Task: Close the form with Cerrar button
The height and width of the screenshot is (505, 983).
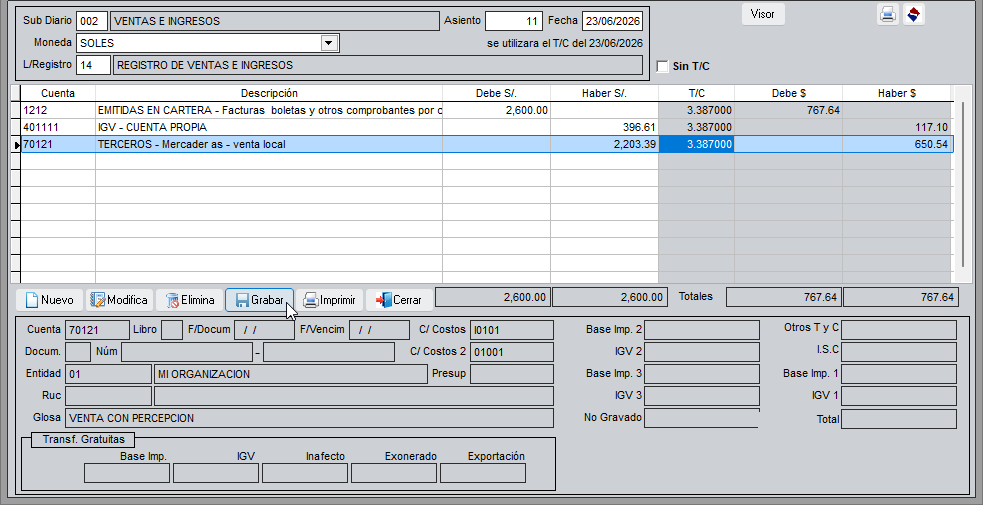Action: [x=399, y=300]
